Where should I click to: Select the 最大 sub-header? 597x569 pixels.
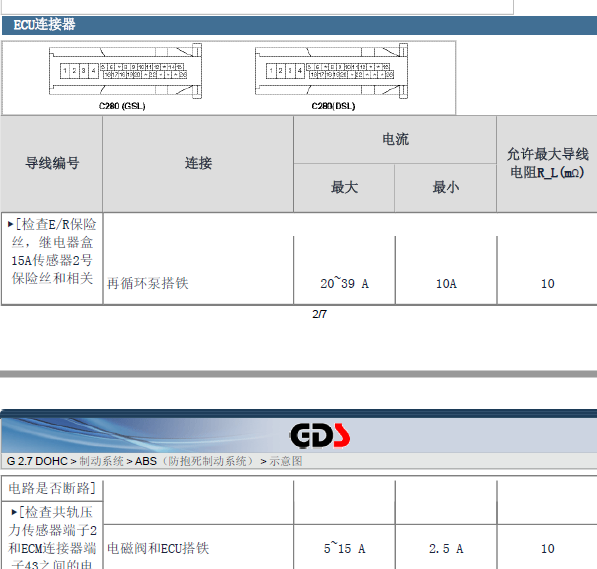(x=344, y=187)
